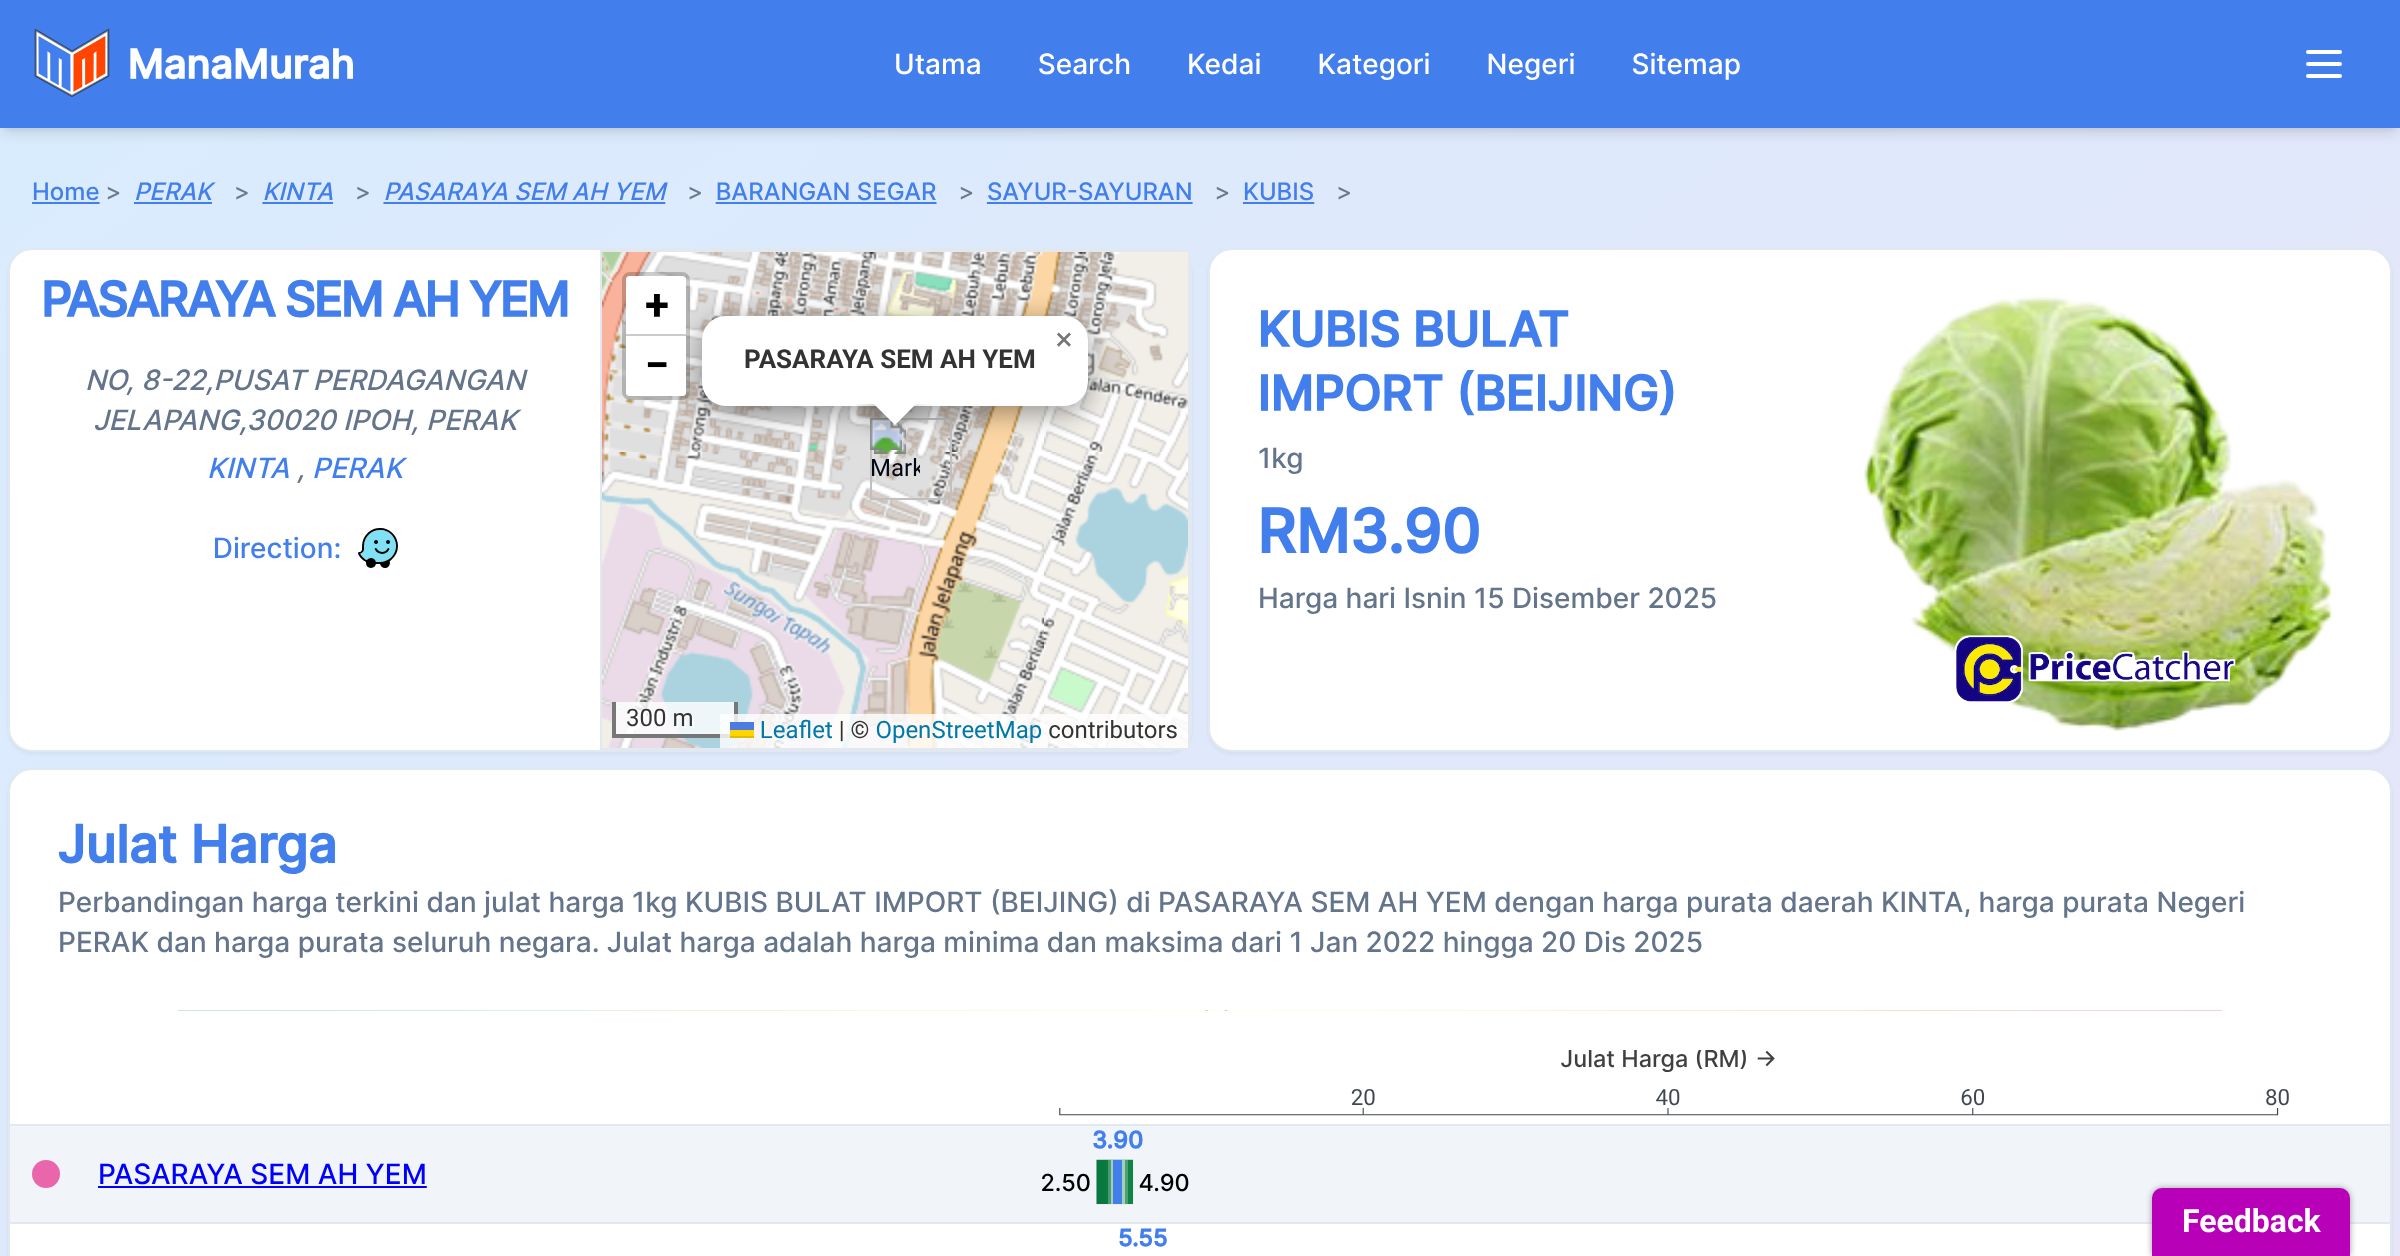This screenshot has height=1256, width=2400.
Task: Click the pink legend dot beside PASARAYA SEM AH YEM
Action: (x=46, y=1174)
